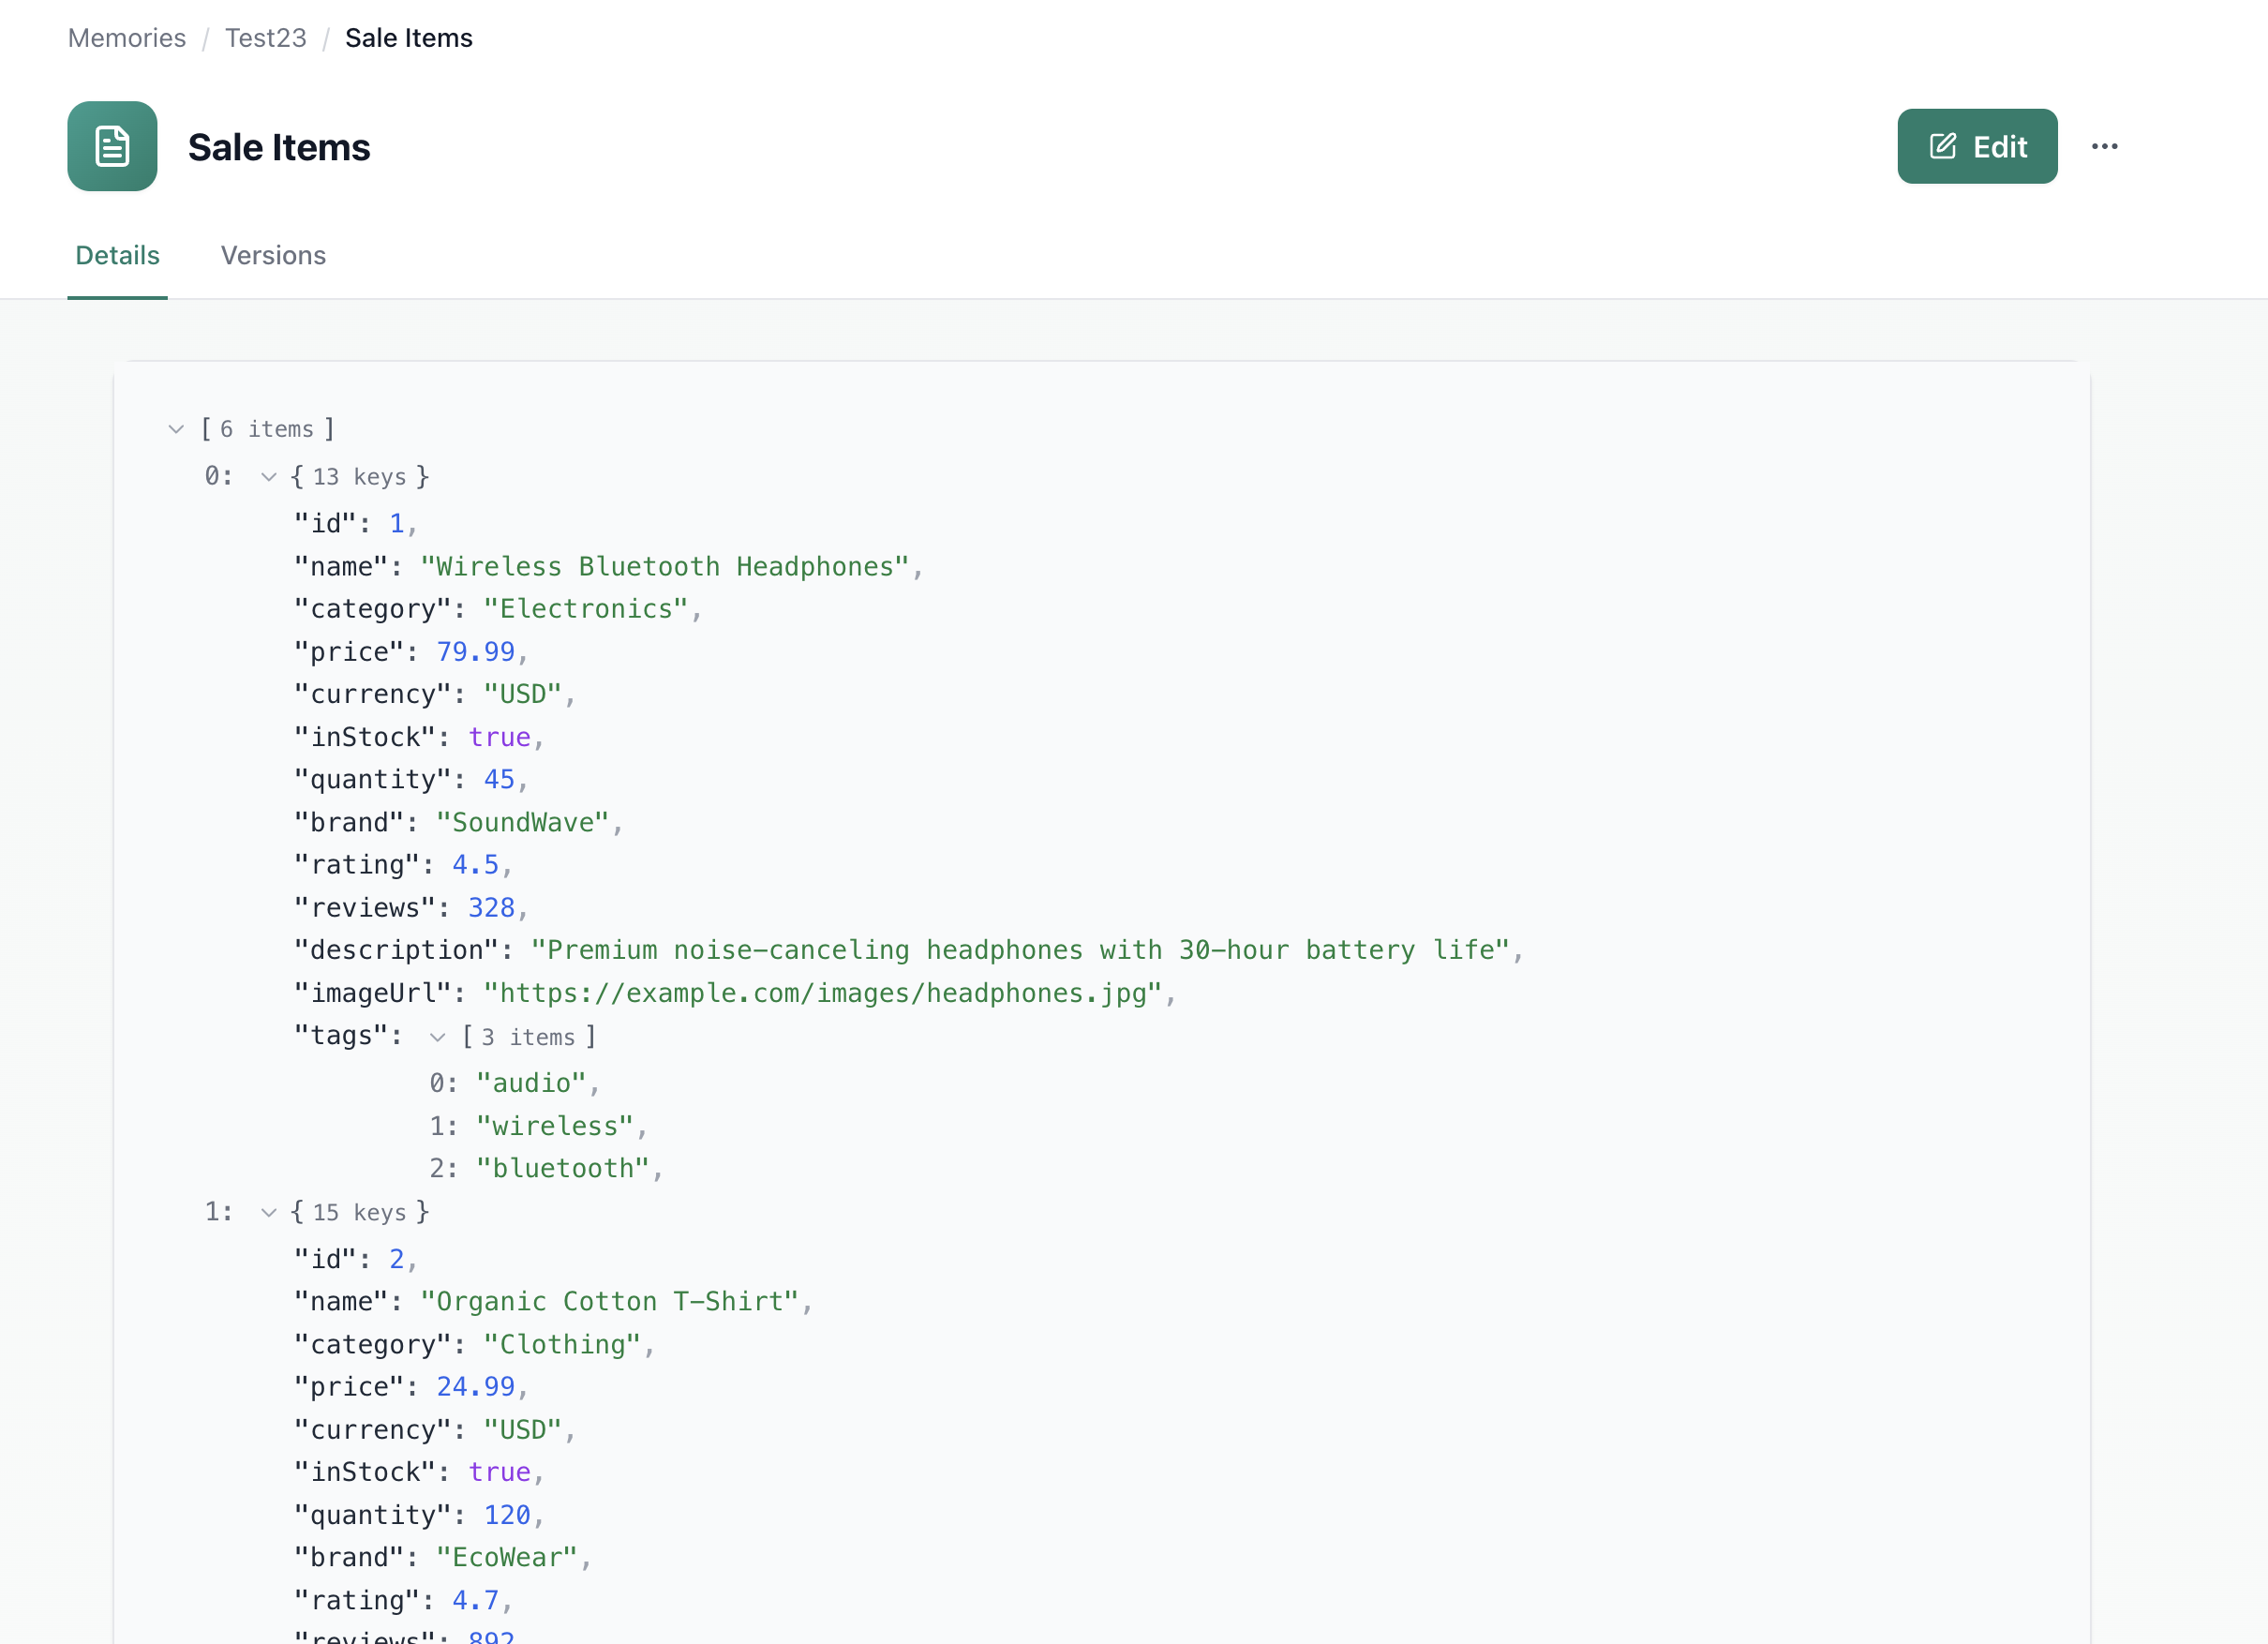Image resolution: width=2268 pixels, height=1644 pixels.
Task: Collapse the tags 3-items array
Action: pos(437,1037)
